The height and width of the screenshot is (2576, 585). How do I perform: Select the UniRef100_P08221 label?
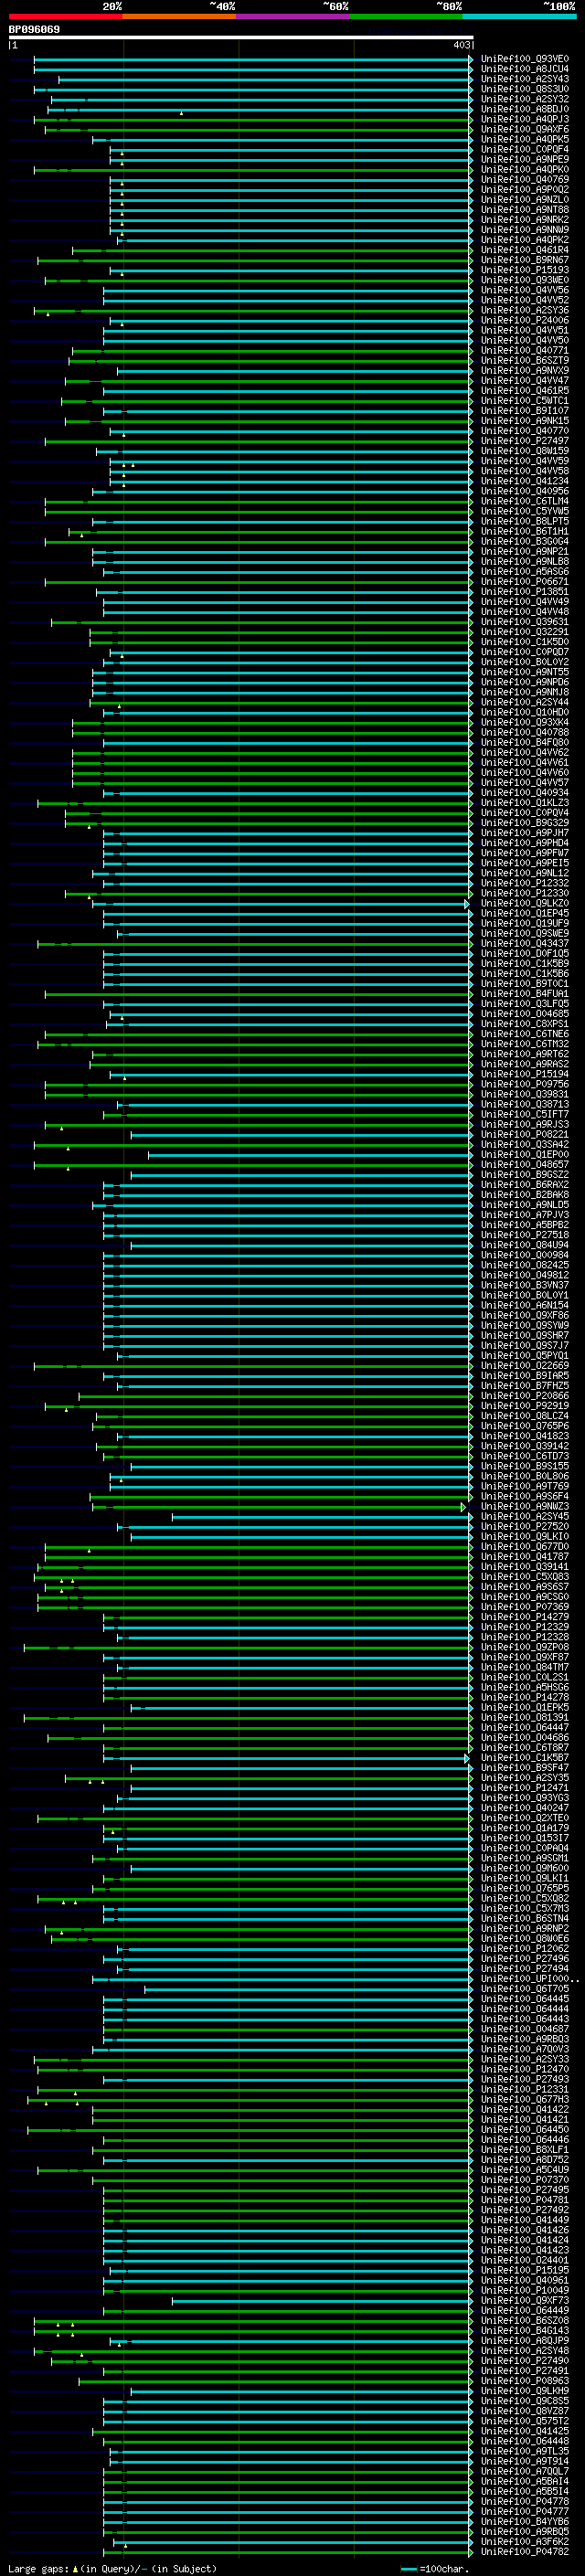click(x=524, y=1135)
